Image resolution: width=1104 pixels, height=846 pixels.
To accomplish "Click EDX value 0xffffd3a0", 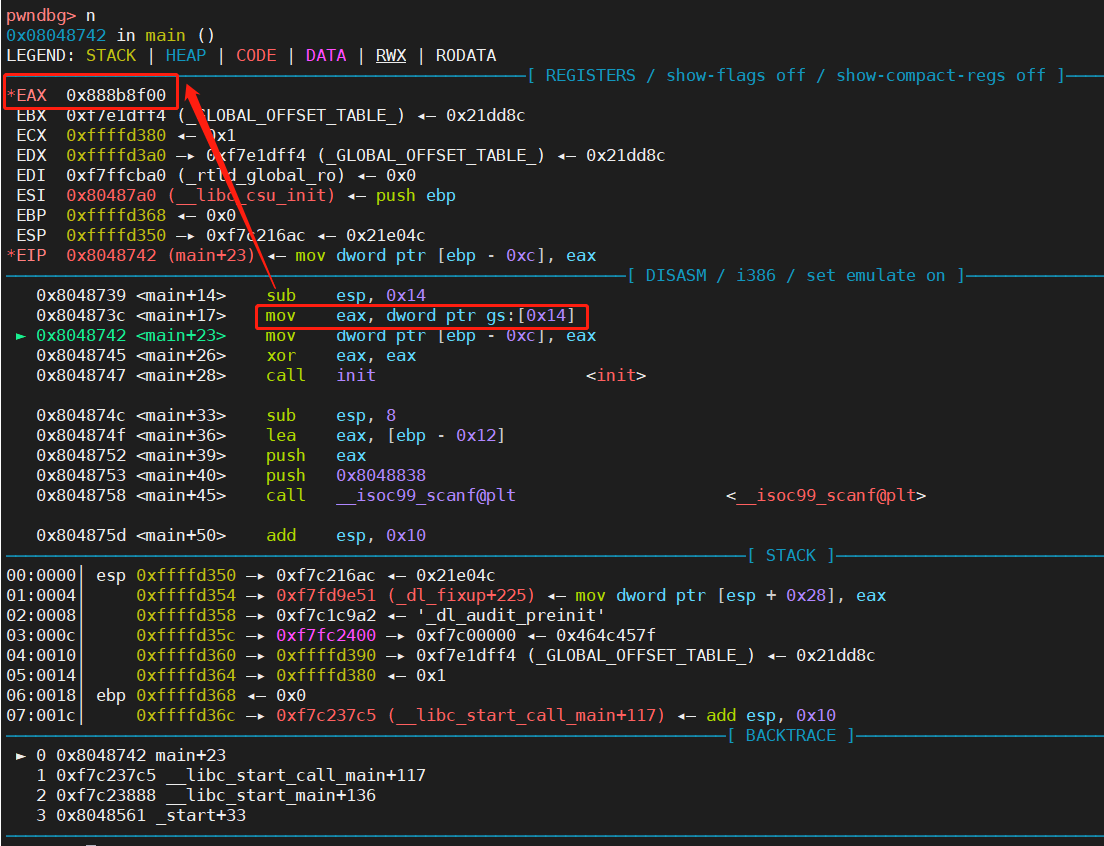I will pyautogui.click(x=116, y=156).
